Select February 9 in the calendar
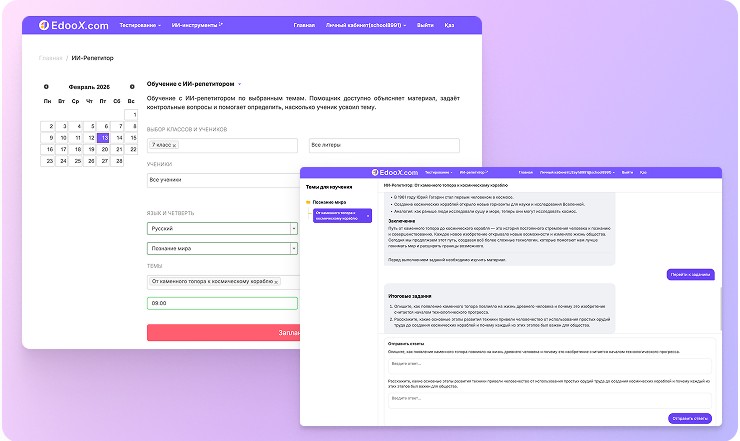740x441 pixels. (x=47, y=138)
